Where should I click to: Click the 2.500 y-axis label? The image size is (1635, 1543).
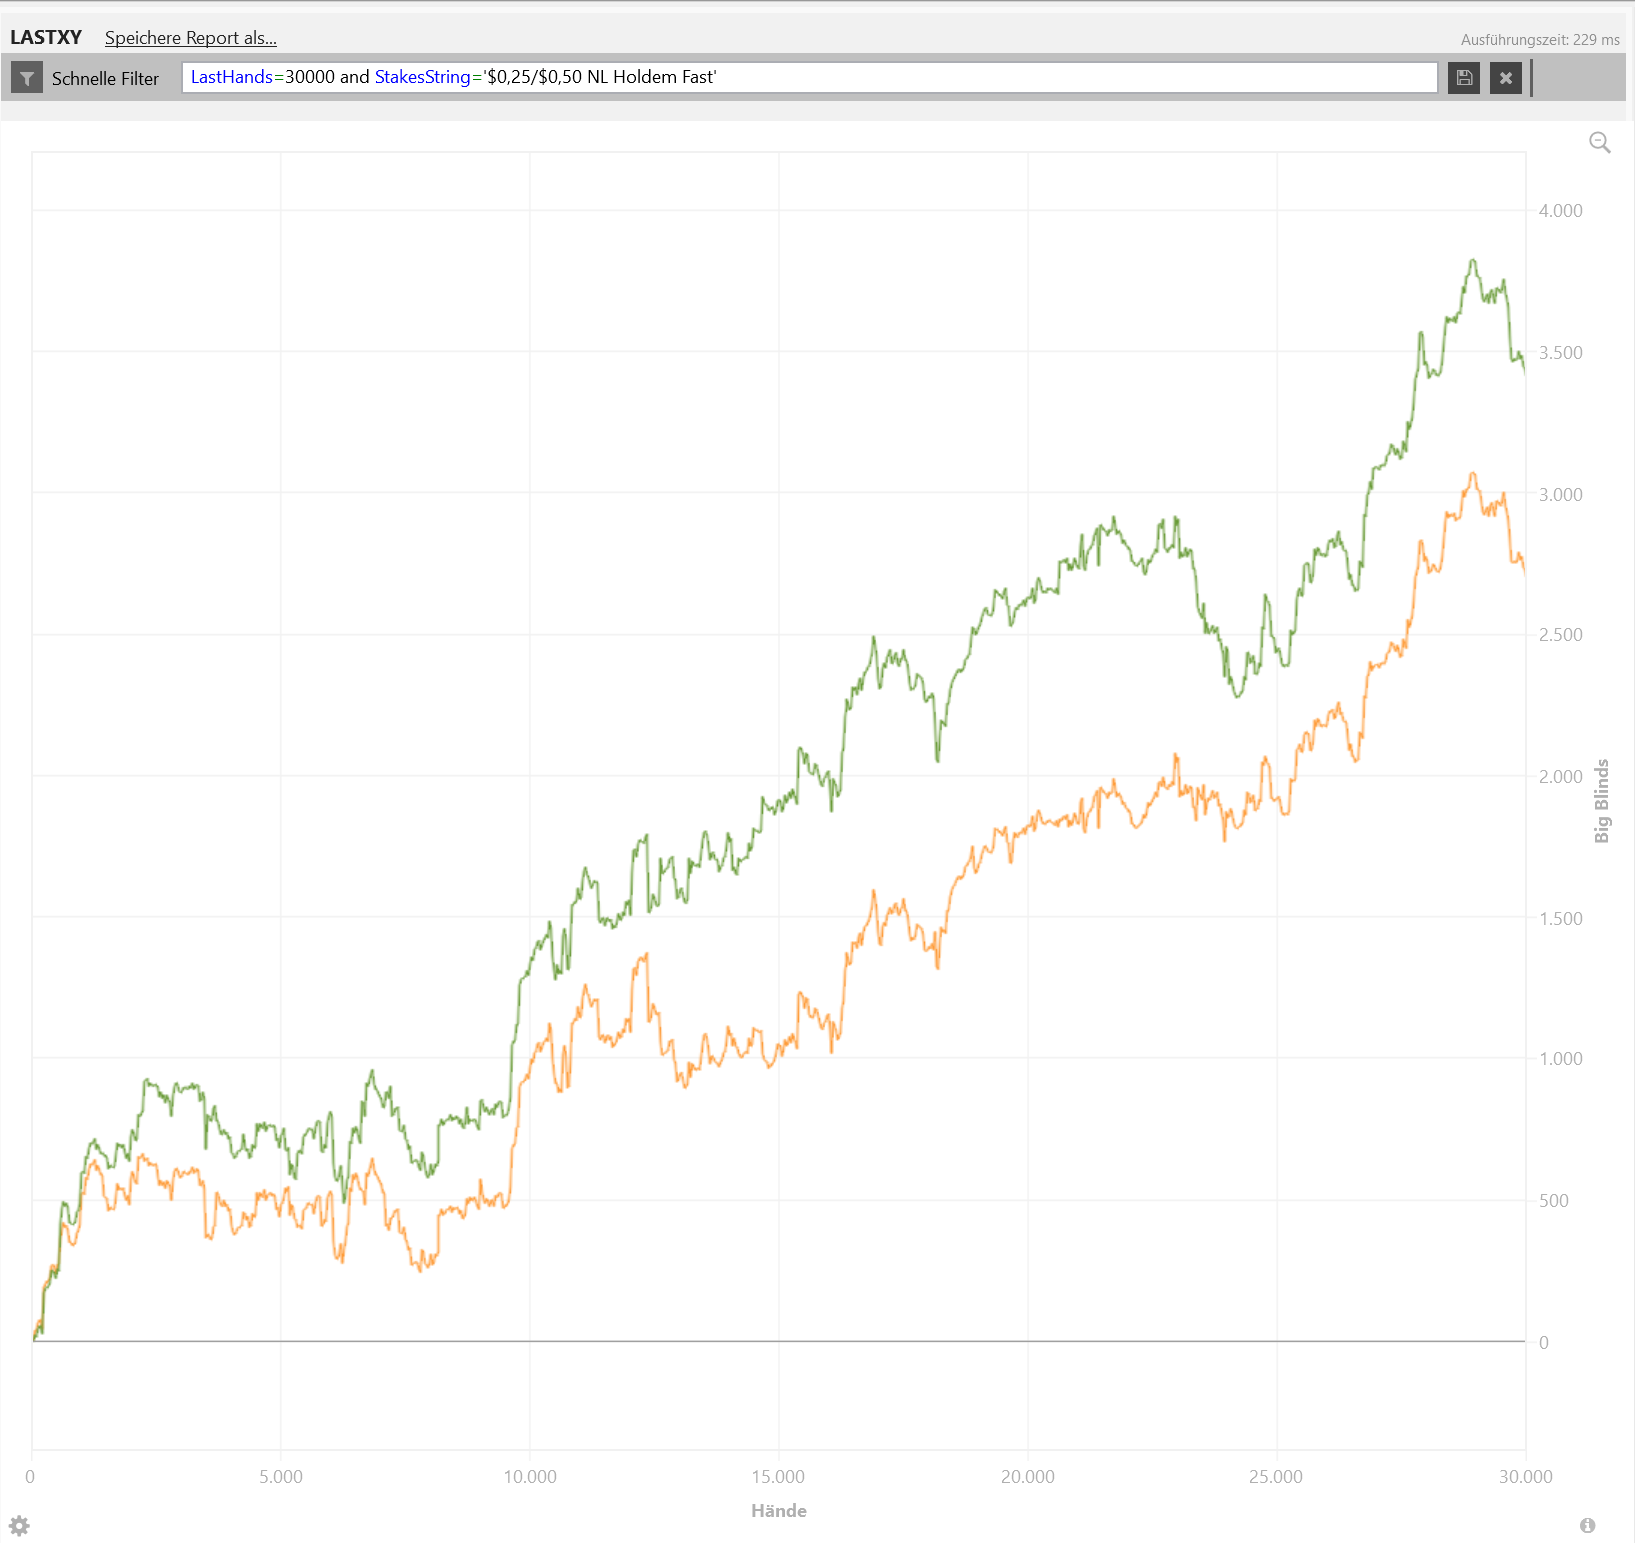point(1561,635)
